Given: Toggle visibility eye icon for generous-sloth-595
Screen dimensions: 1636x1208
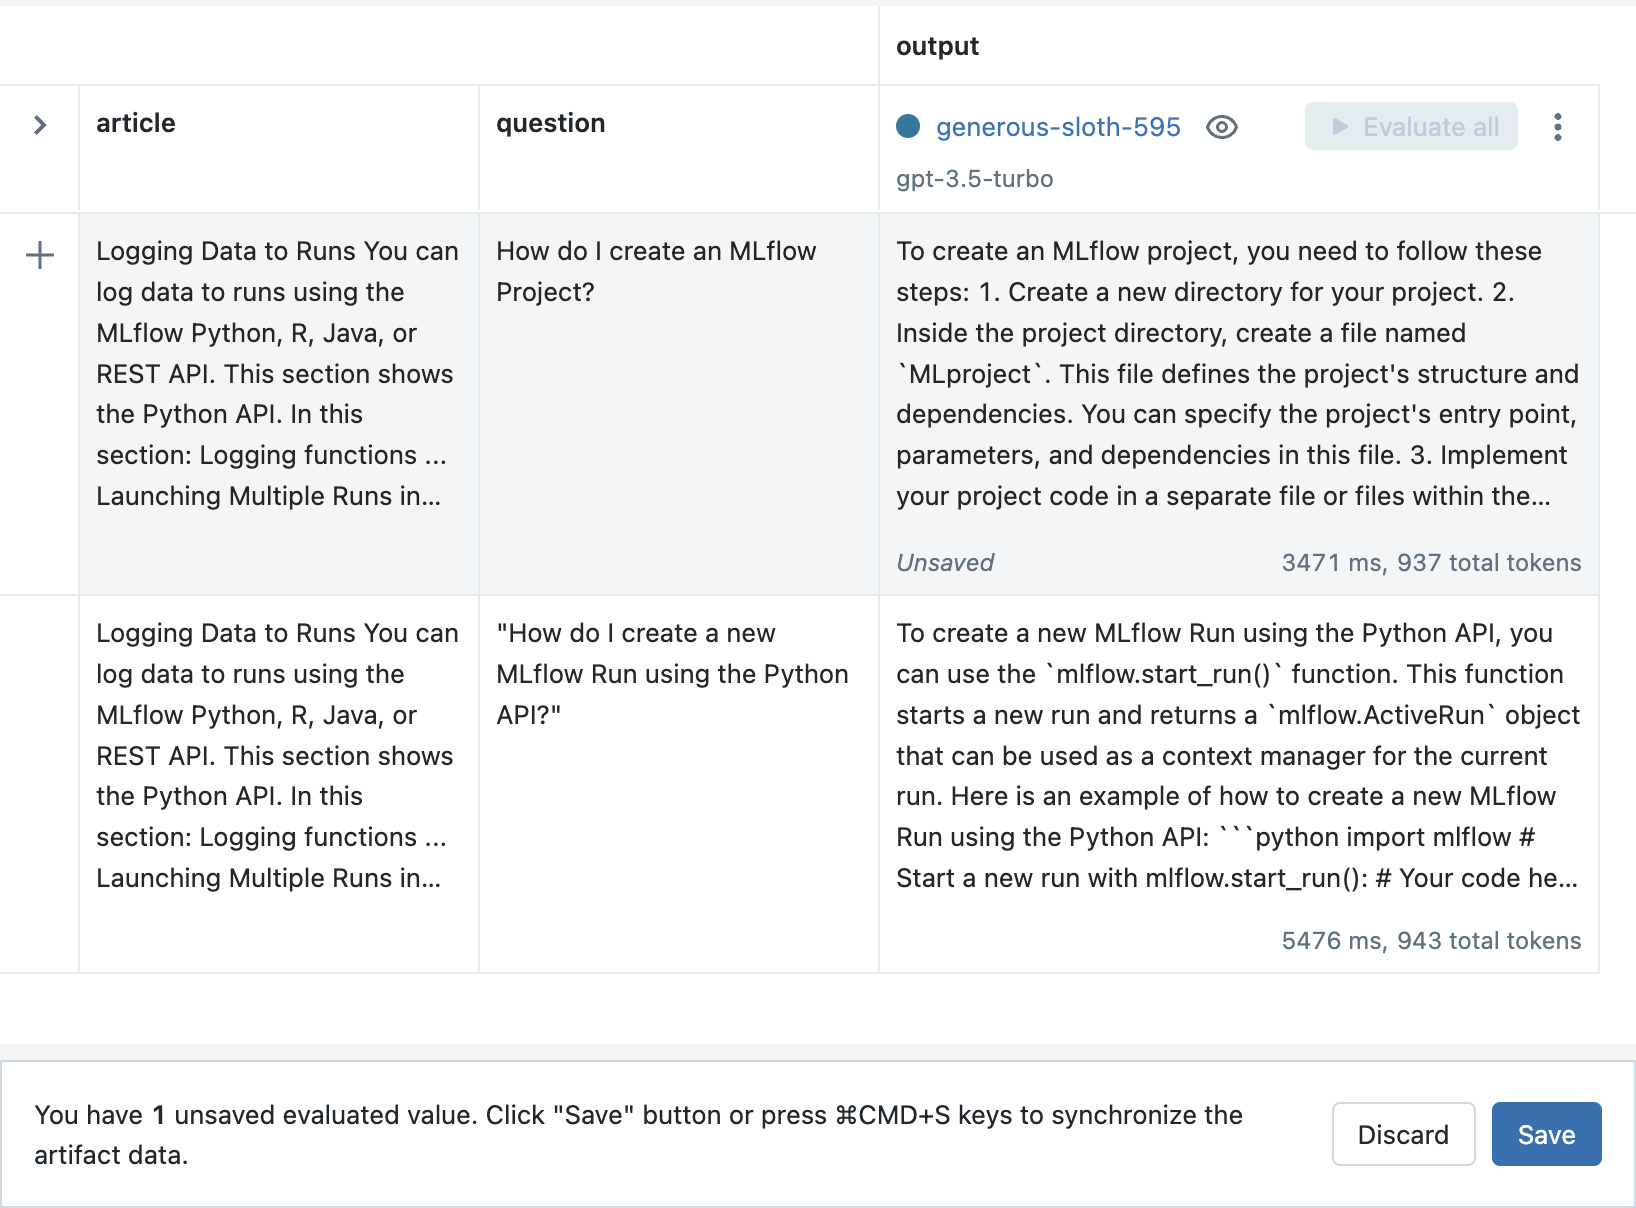Looking at the screenshot, I should [1221, 127].
